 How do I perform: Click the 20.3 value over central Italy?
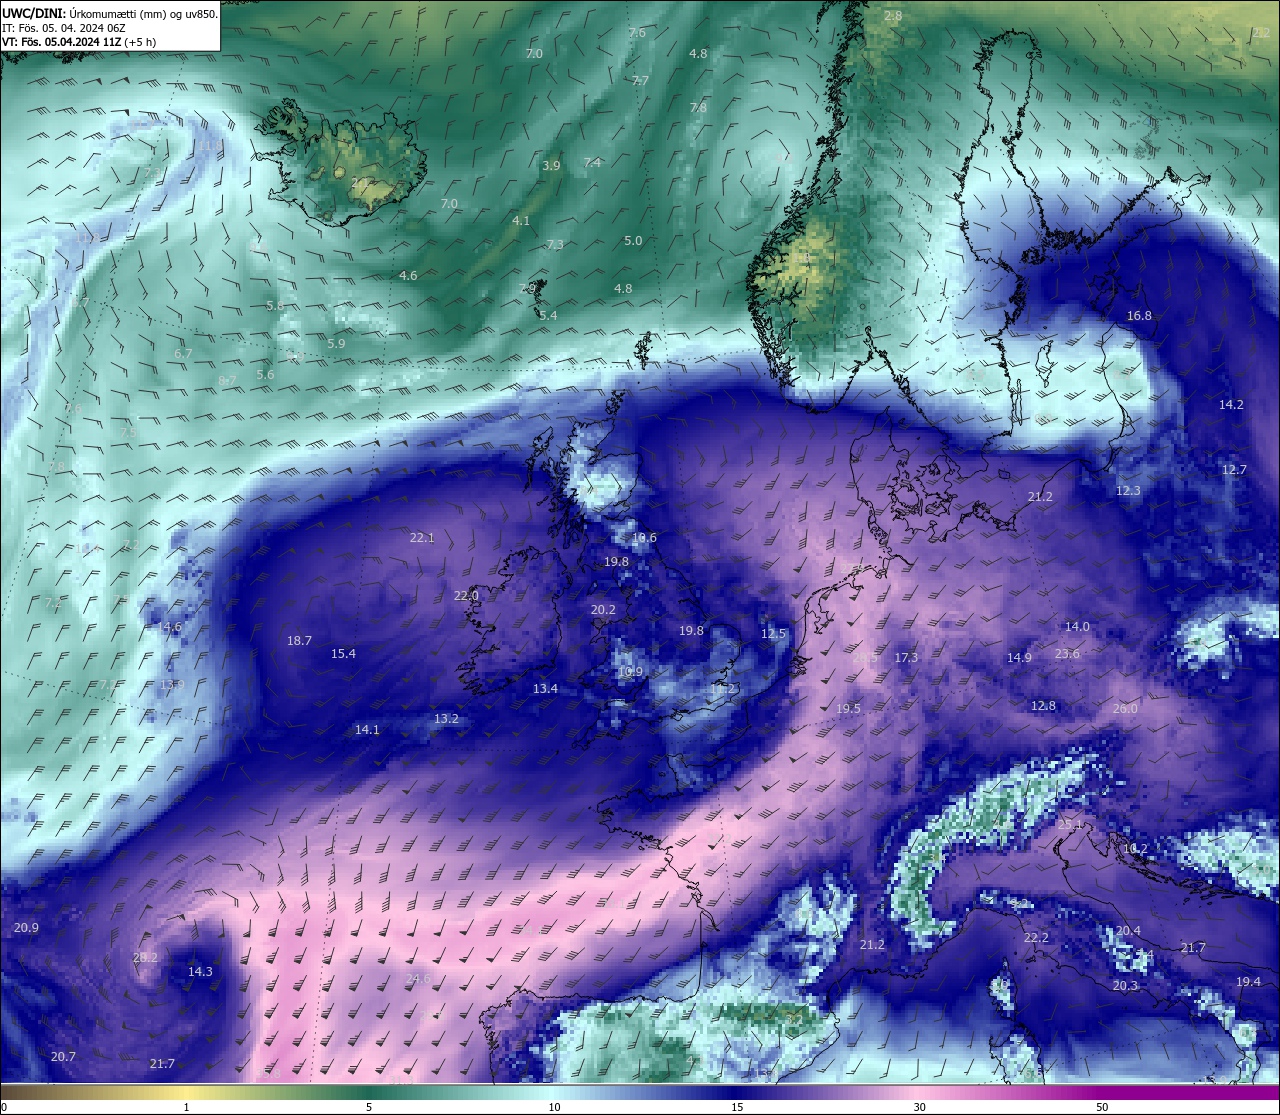pos(1125,986)
